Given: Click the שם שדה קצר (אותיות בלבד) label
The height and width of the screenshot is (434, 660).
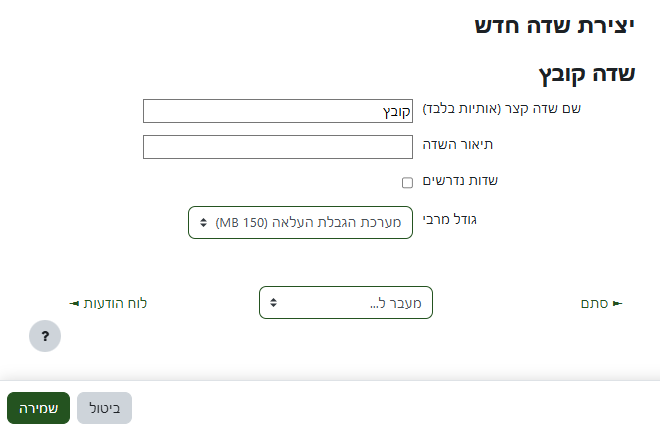Looking at the screenshot, I should click(x=502, y=108).
